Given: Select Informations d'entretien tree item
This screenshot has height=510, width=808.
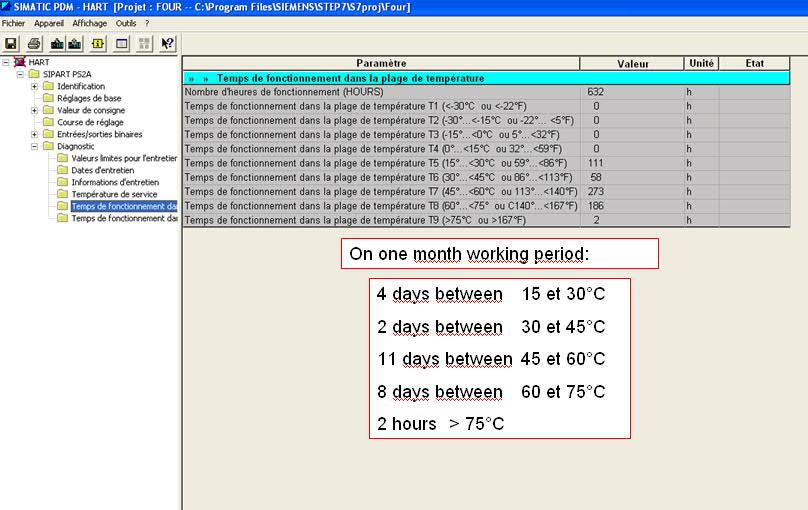Looking at the screenshot, I should tap(115, 182).
